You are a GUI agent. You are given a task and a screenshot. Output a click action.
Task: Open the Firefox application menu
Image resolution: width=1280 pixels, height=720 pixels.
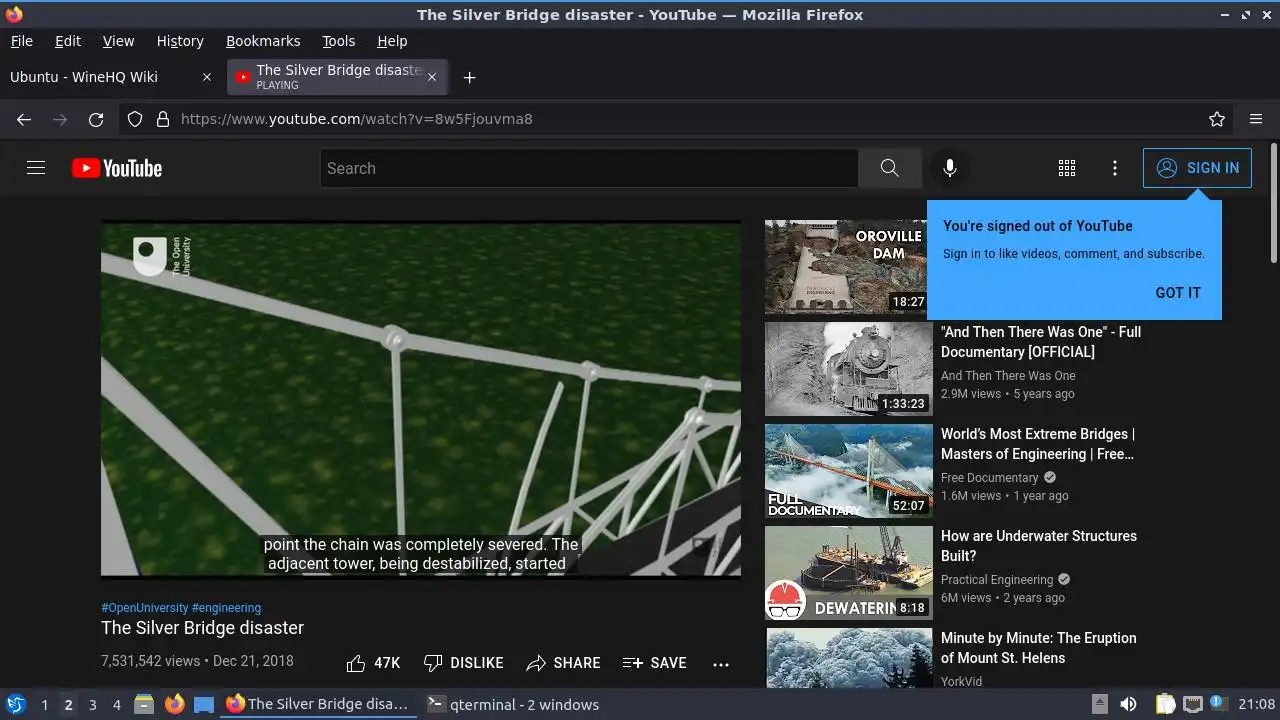coord(1256,119)
